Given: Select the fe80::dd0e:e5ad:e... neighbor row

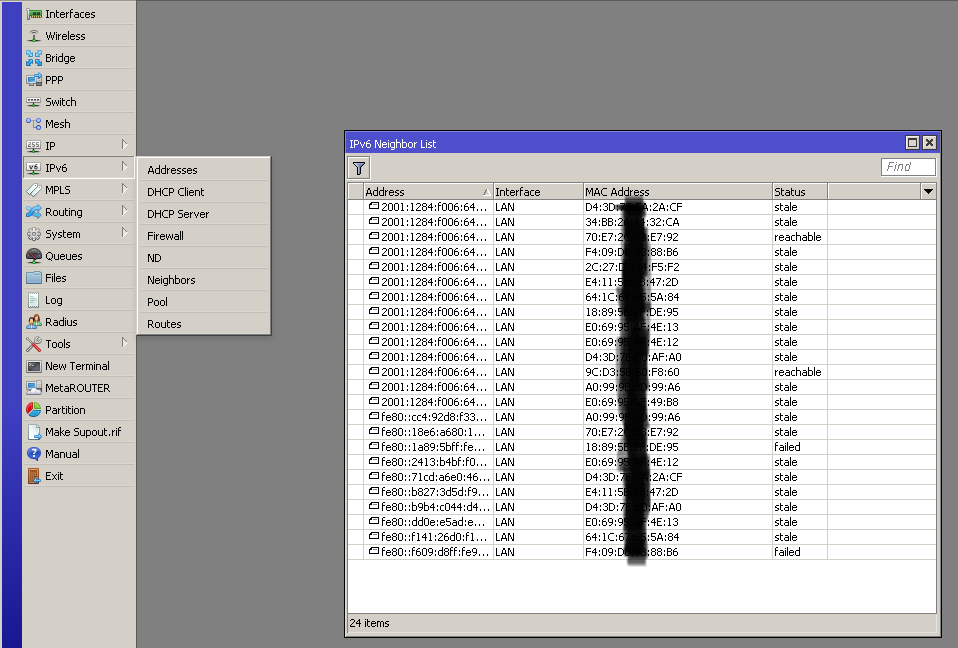Looking at the screenshot, I should [642, 522].
